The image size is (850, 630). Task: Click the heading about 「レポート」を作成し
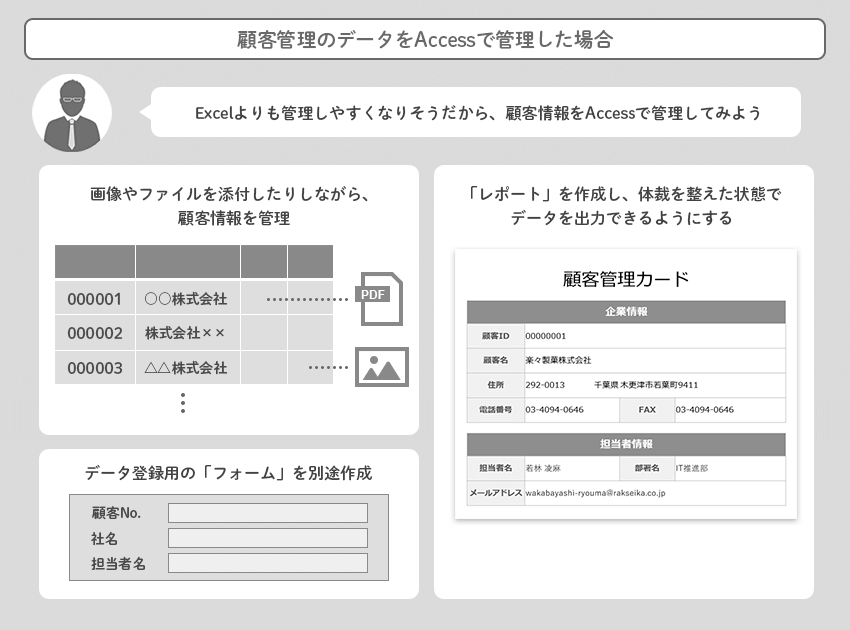[623, 206]
